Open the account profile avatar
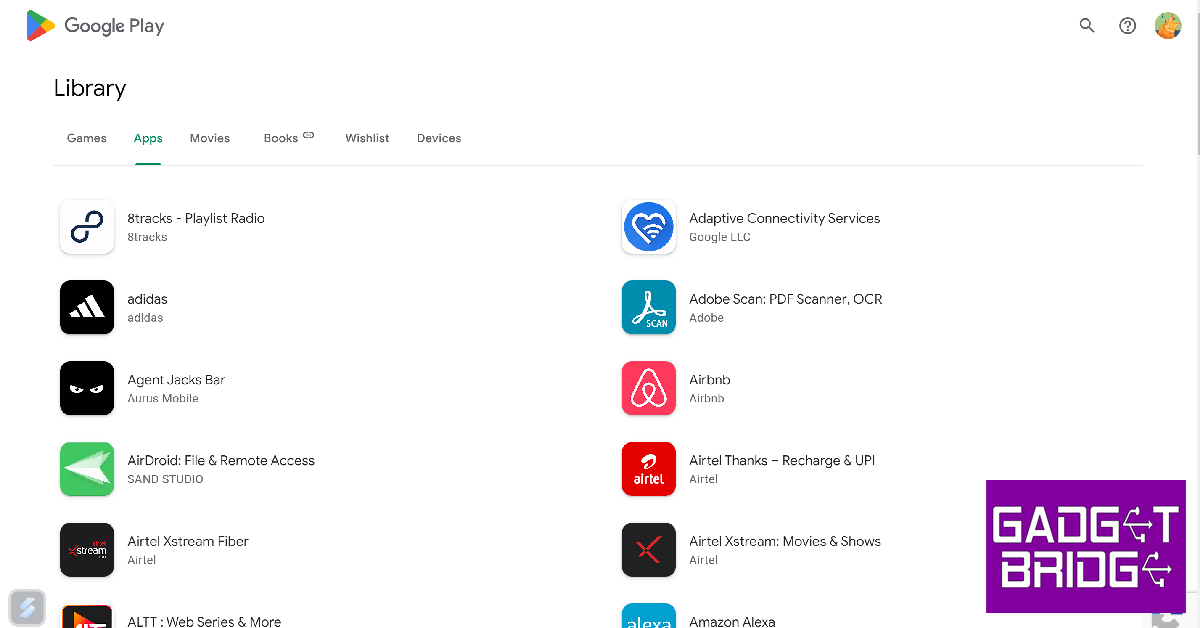 click(1168, 26)
